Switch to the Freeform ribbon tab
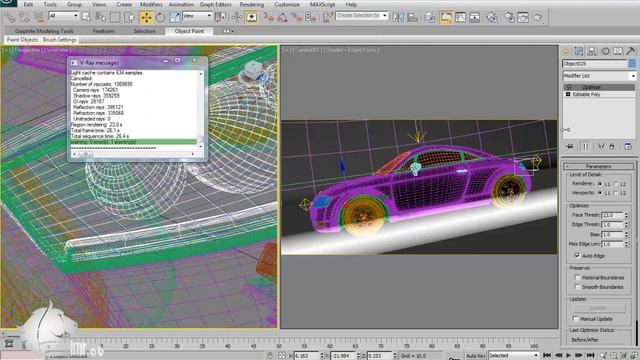The image size is (640, 360). click(x=104, y=31)
